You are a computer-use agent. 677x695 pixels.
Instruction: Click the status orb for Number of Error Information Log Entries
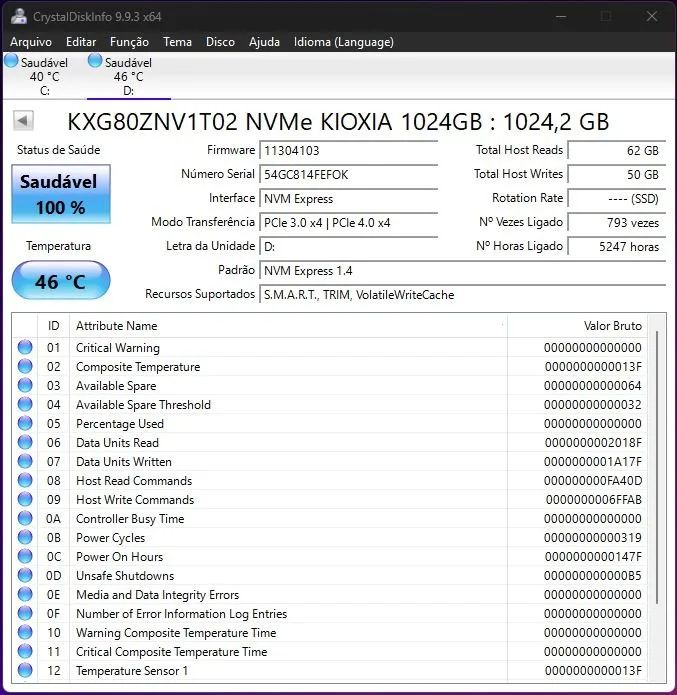[x=25, y=613]
